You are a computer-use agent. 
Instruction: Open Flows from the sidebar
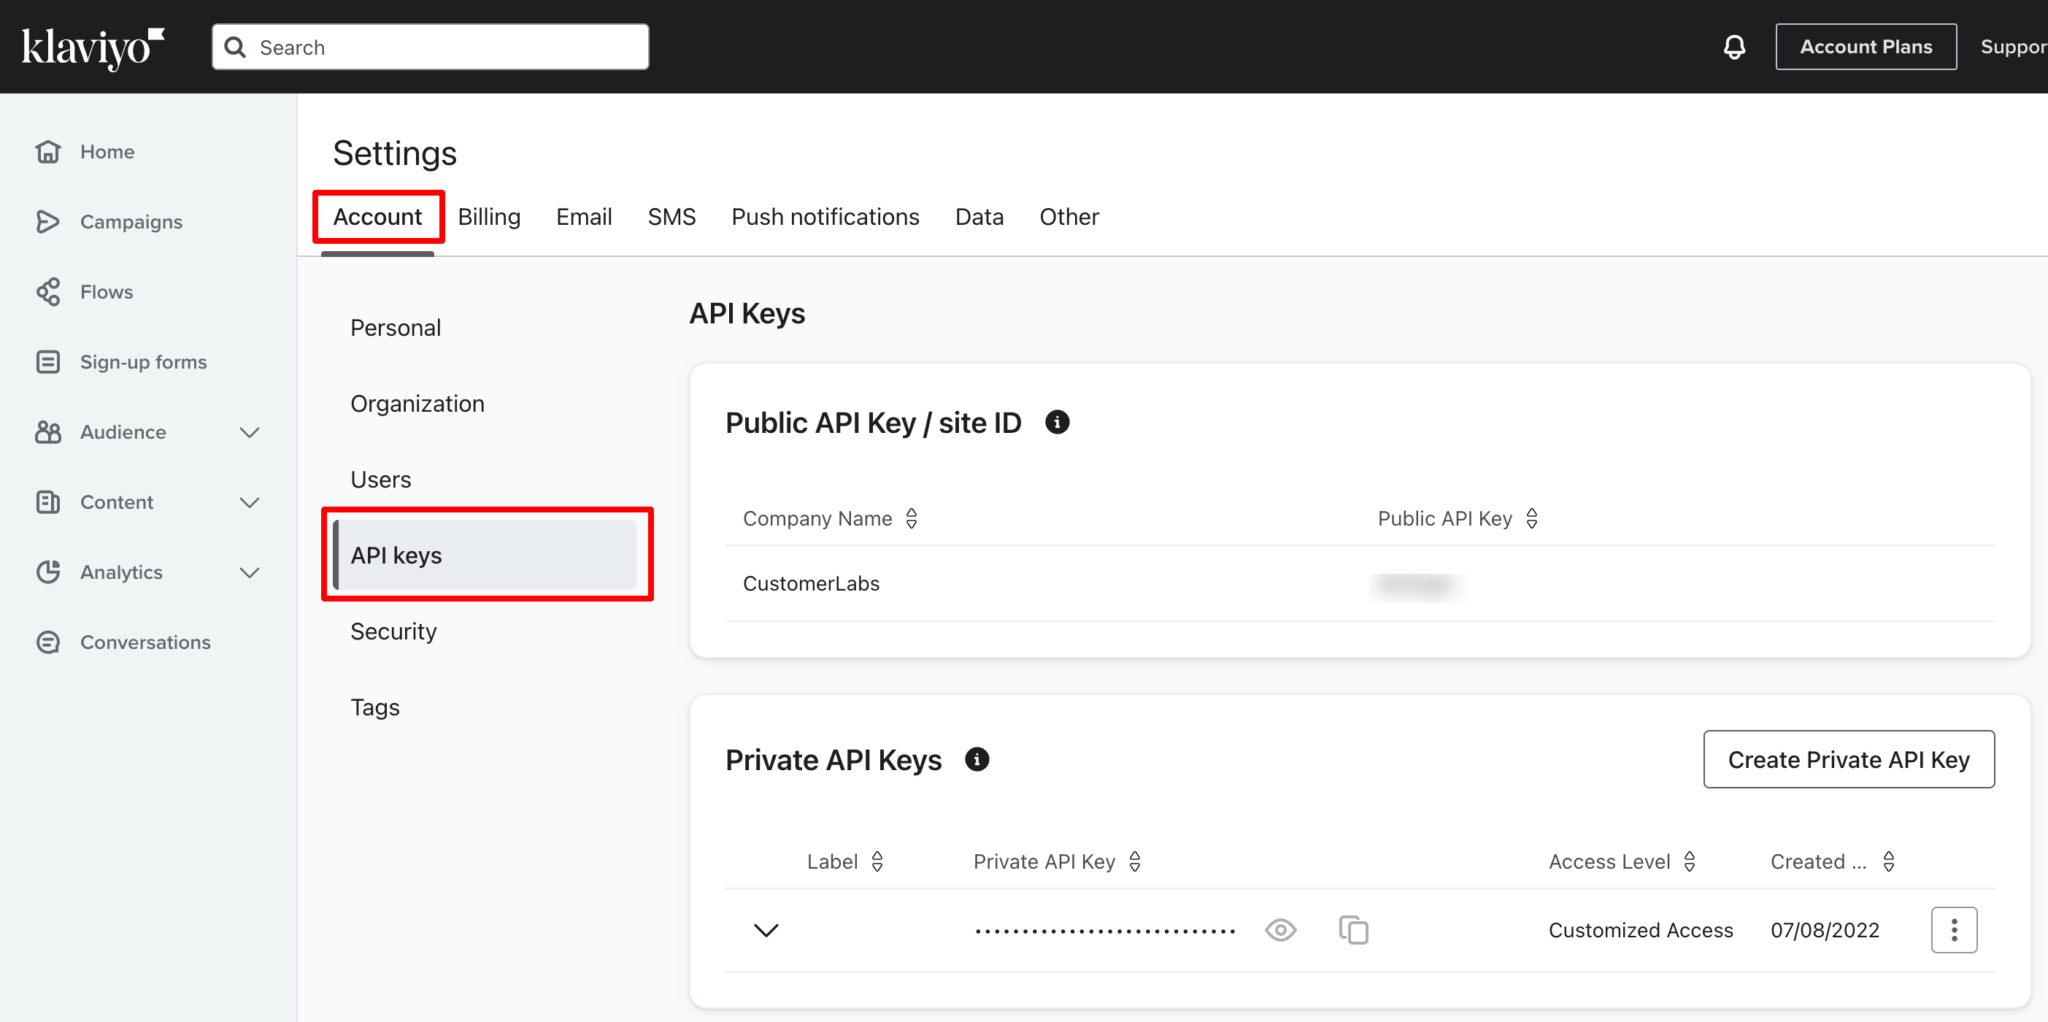(x=48, y=291)
